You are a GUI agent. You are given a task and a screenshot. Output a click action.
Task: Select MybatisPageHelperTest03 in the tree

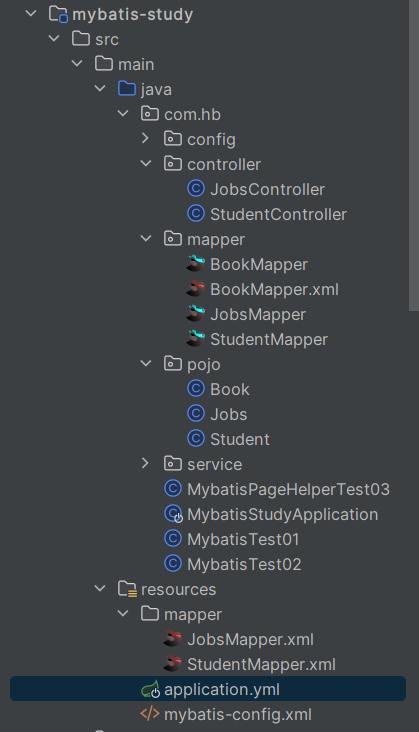(x=288, y=489)
